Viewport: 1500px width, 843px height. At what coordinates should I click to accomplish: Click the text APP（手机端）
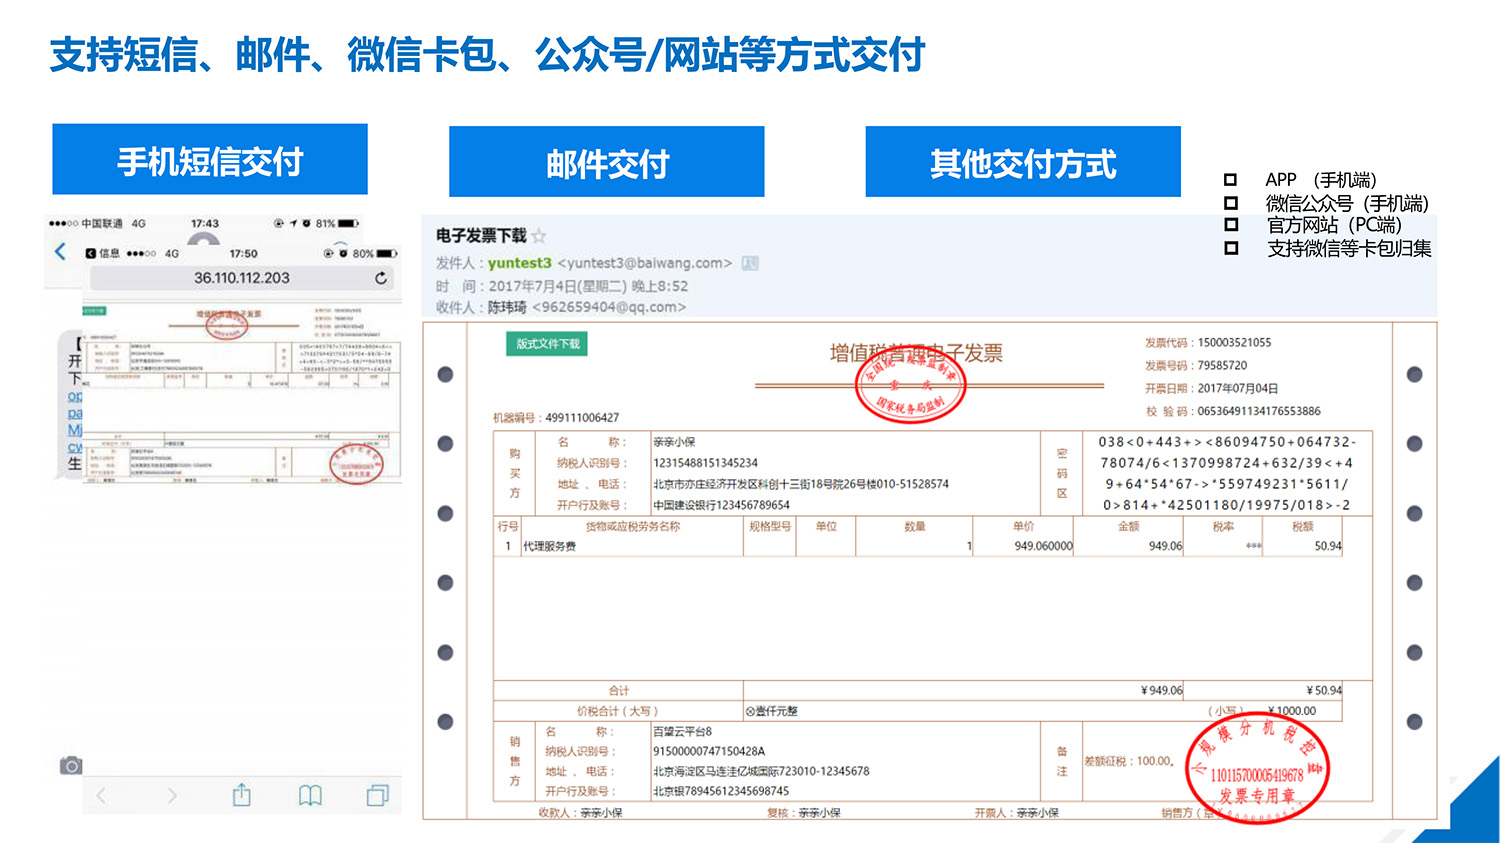pos(1321,180)
